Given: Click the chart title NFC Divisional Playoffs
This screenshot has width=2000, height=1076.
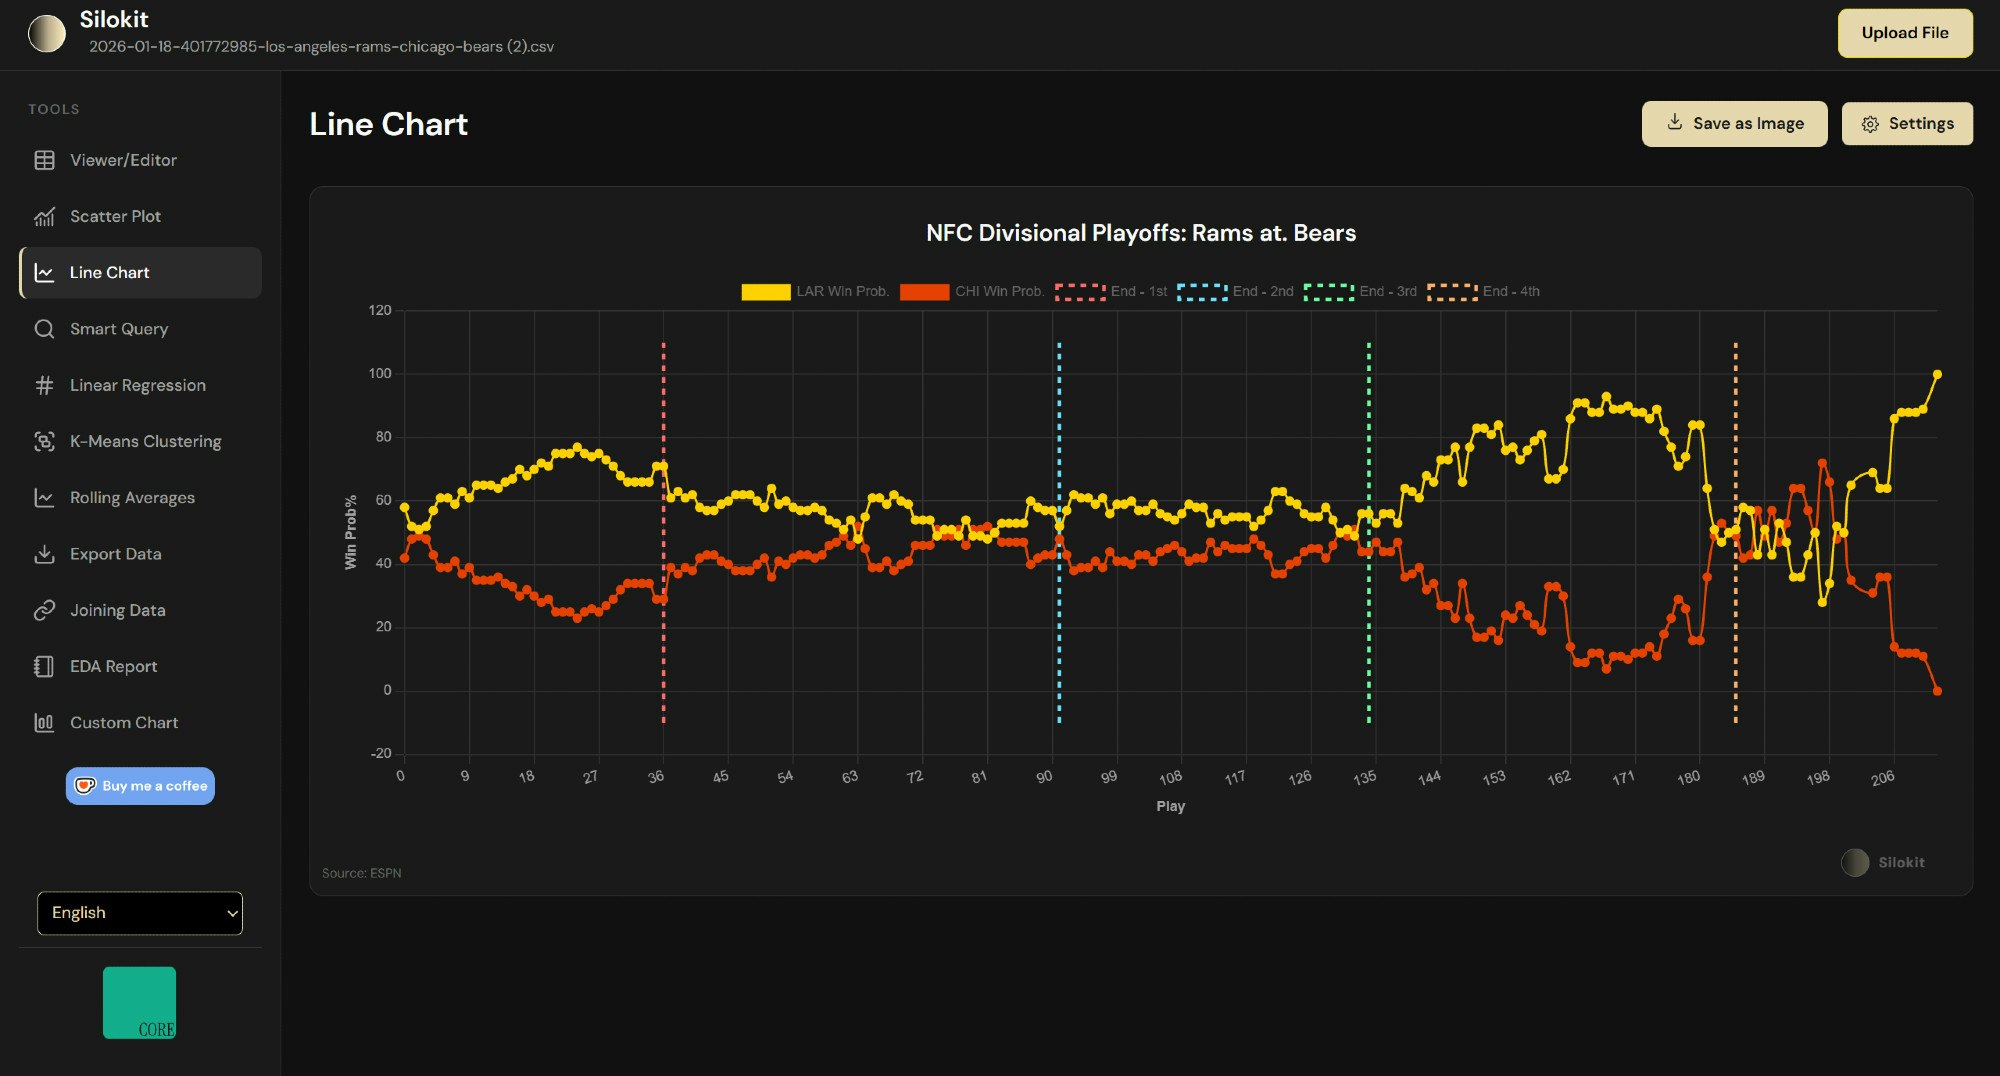Looking at the screenshot, I should (1141, 233).
